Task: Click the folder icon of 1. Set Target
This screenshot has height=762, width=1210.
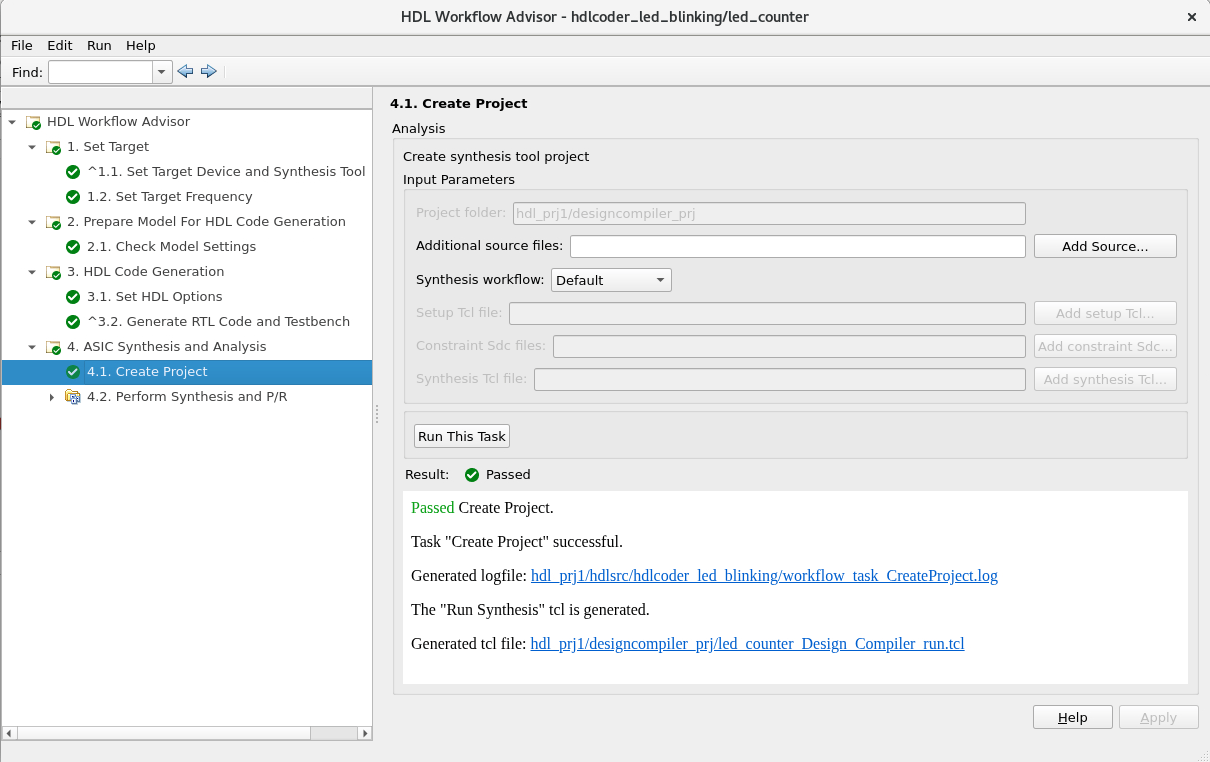Action: point(53,147)
